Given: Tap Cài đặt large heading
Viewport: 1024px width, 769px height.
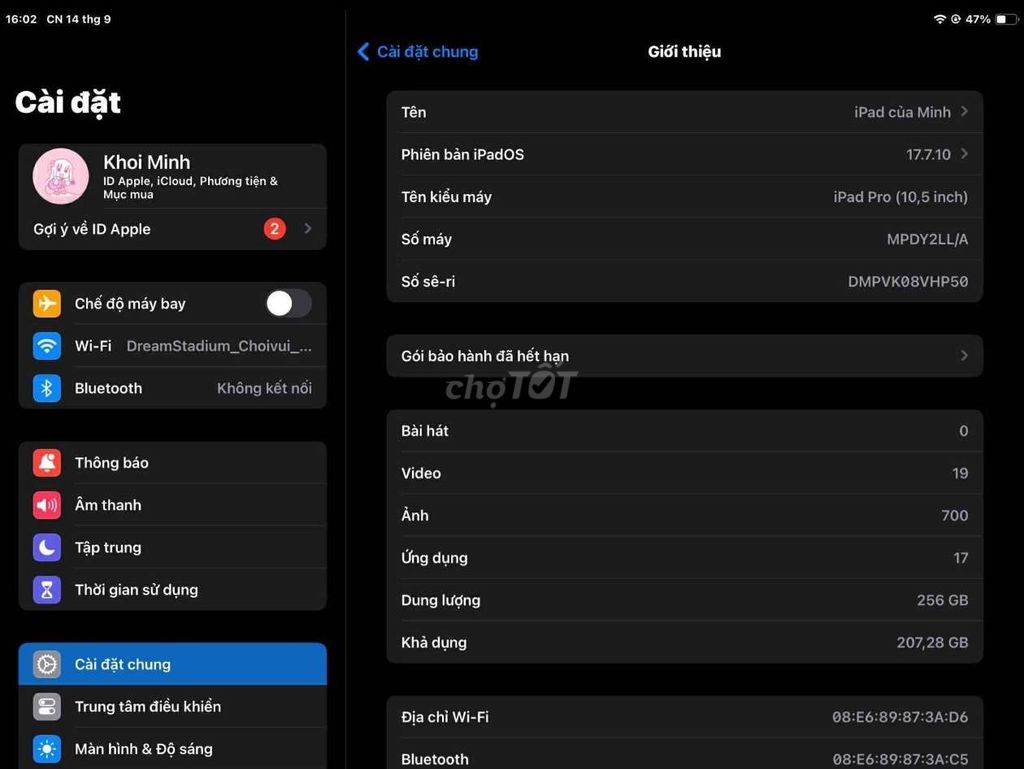Looking at the screenshot, I should click(68, 102).
